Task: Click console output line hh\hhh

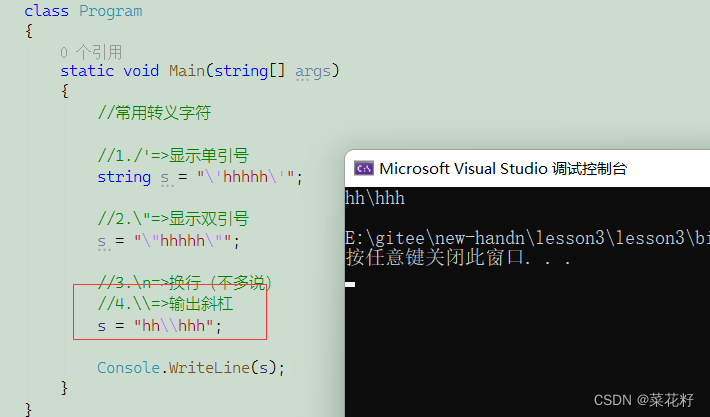Action: [375, 198]
